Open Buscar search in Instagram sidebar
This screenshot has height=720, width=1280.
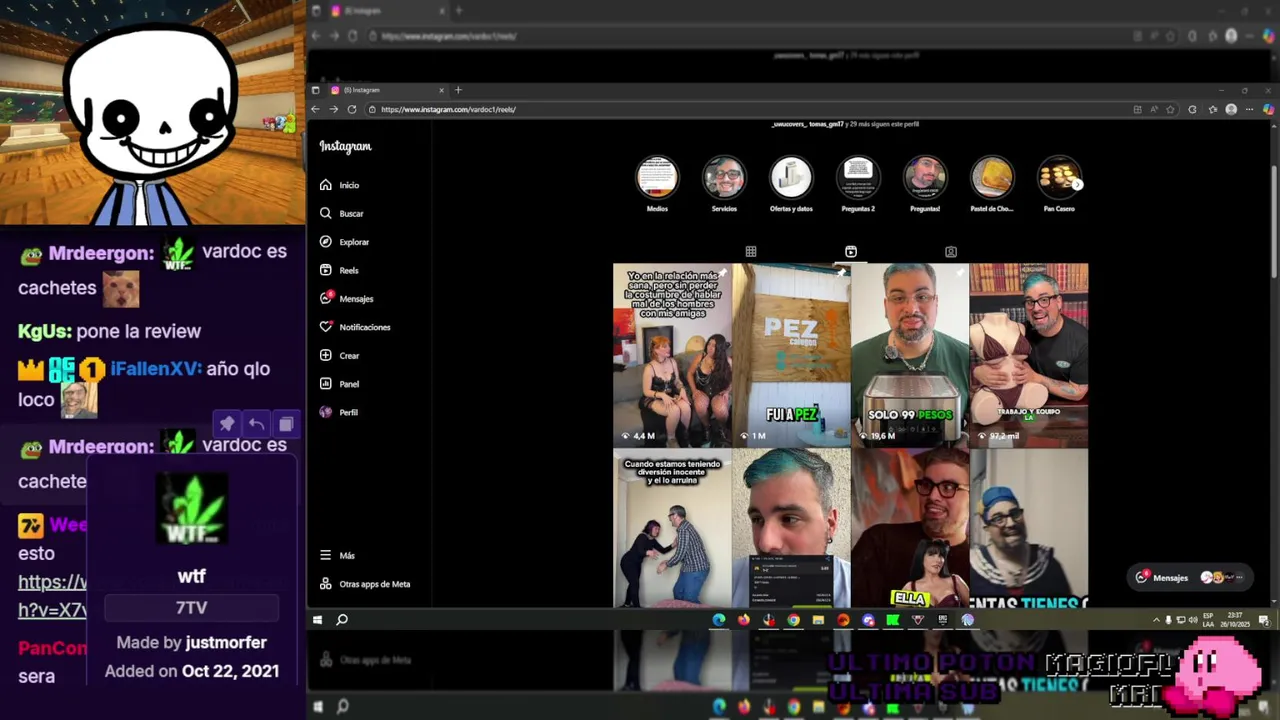pos(341,213)
